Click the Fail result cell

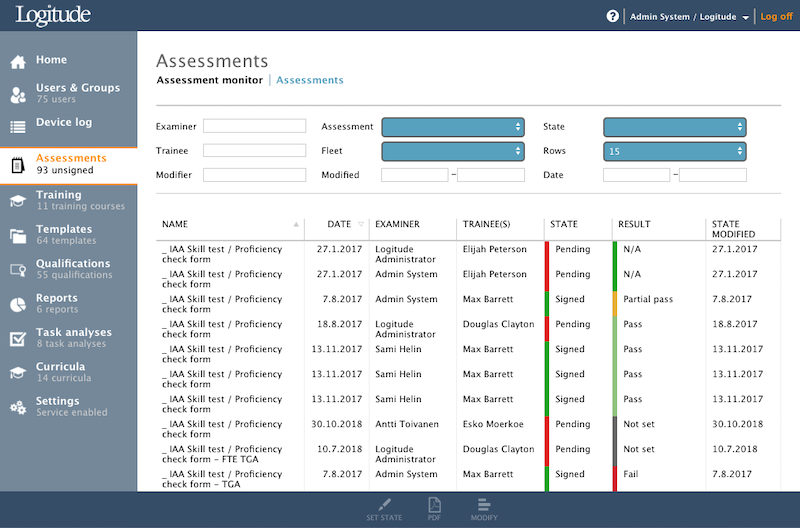click(631, 474)
